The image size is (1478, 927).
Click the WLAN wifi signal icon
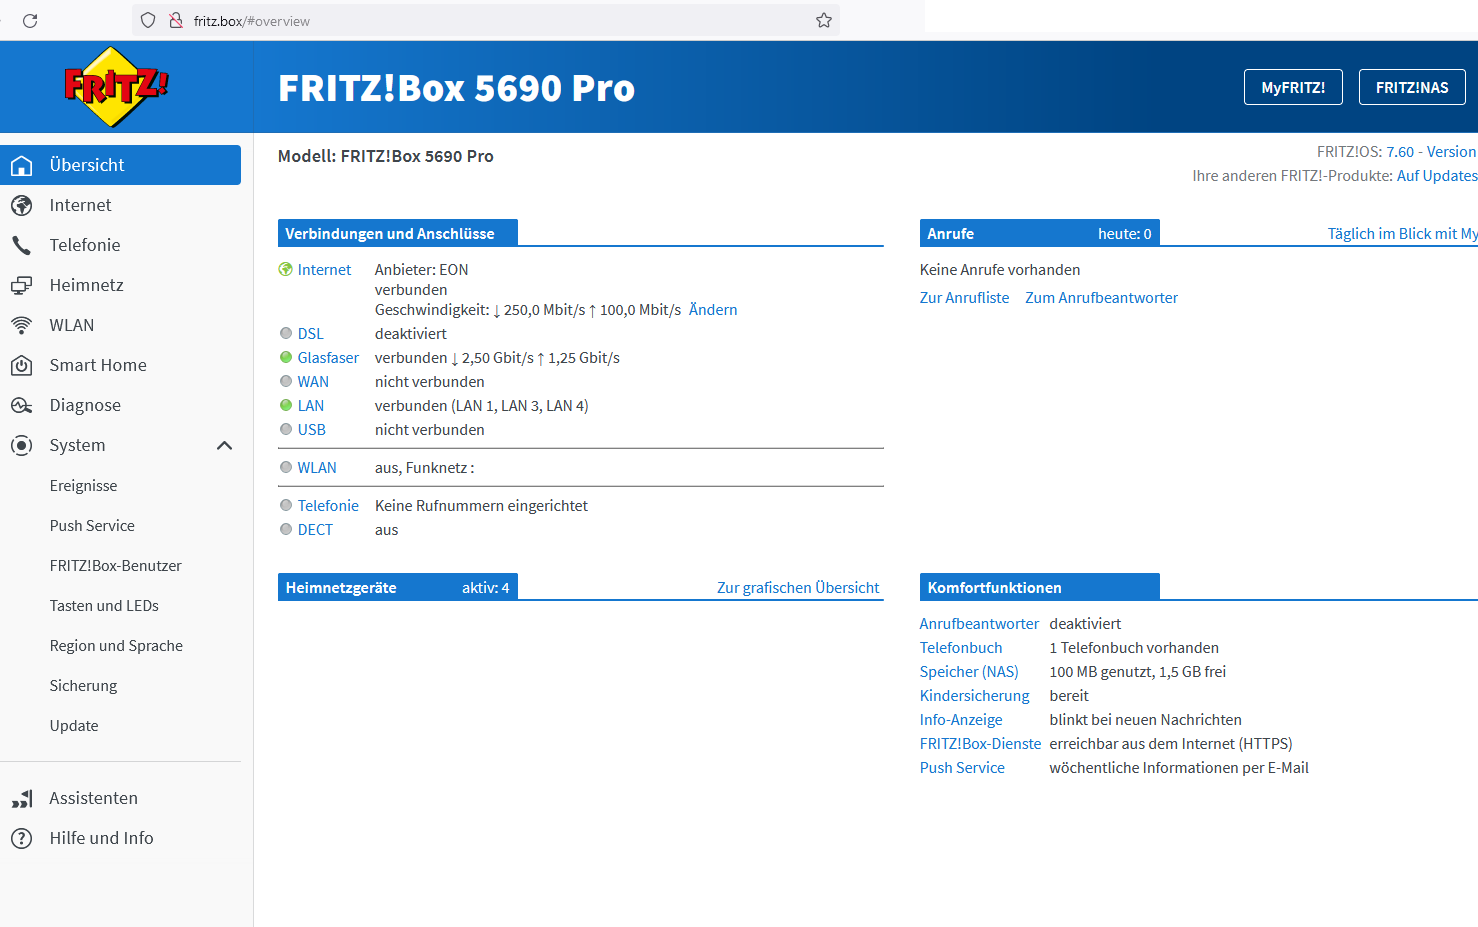pos(21,325)
